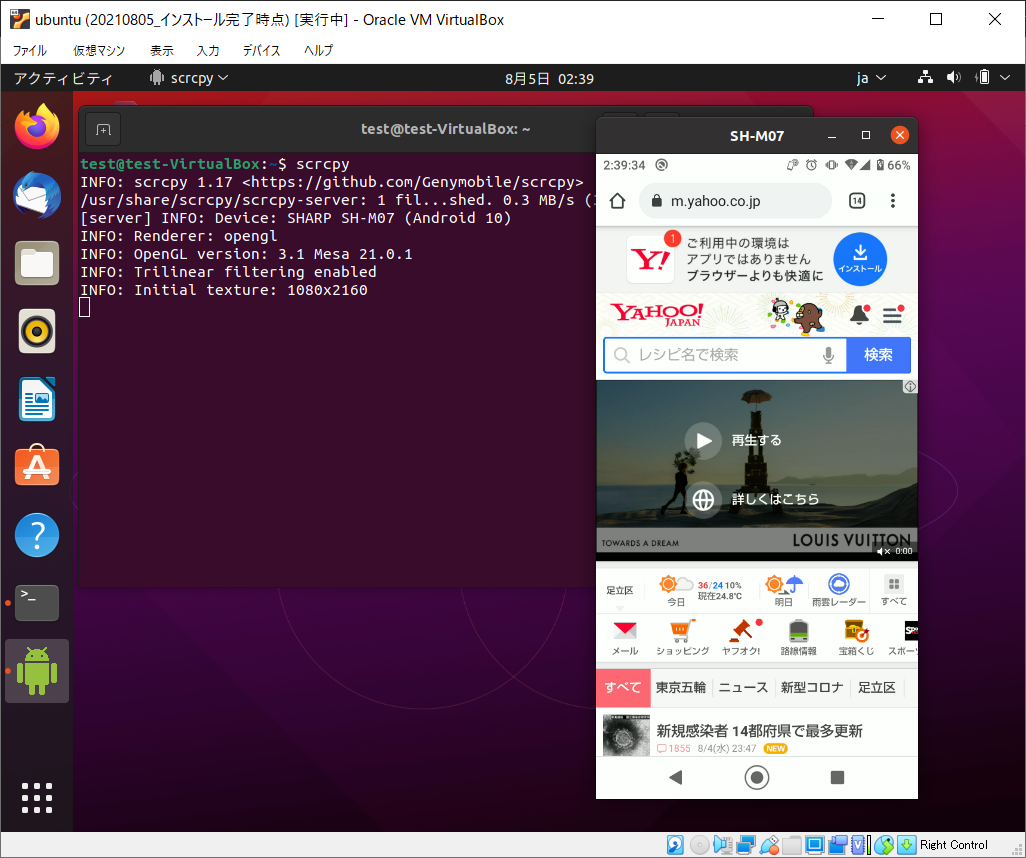Open the 表示 menu
This screenshot has height=858, width=1026.
tap(162, 50)
